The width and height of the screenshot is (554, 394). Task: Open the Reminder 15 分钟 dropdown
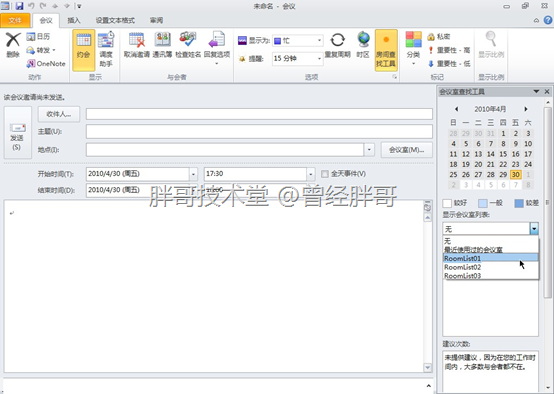[319, 58]
